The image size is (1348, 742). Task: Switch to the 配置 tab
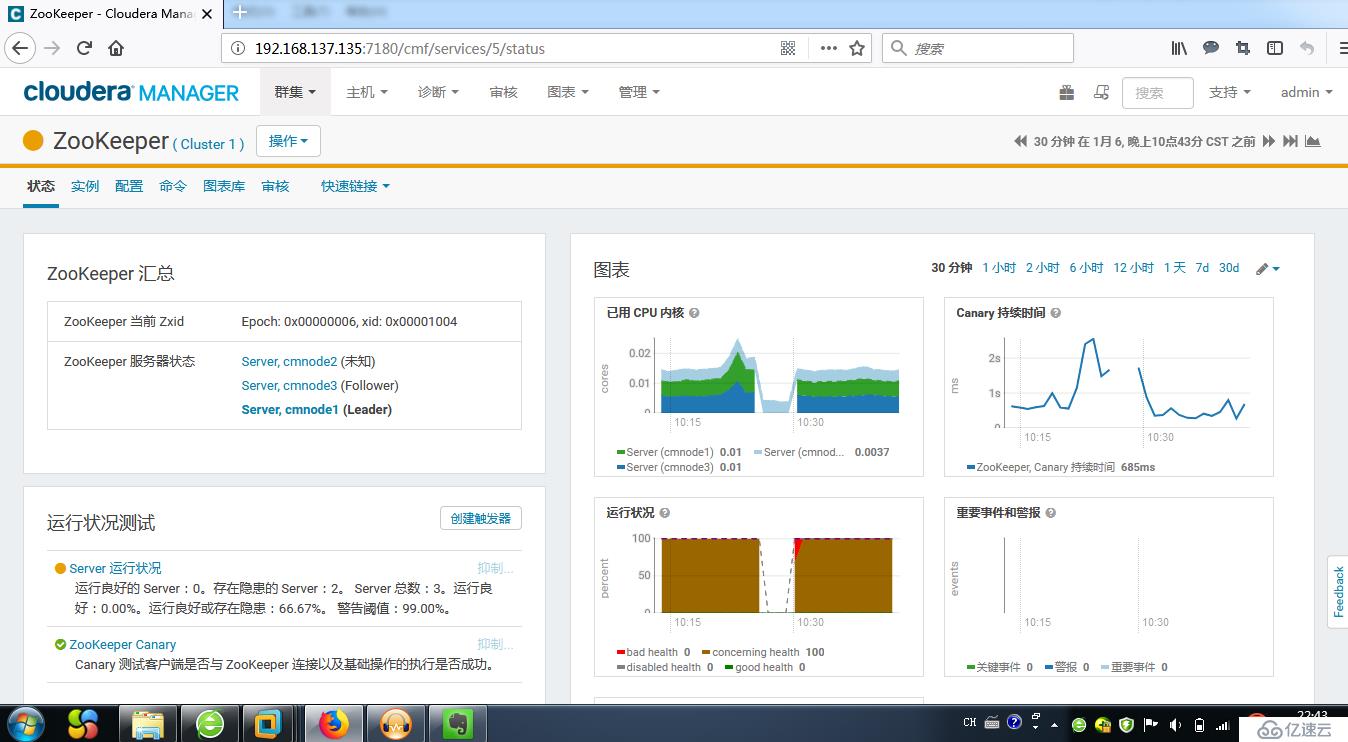pyautogui.click(x=129, y=186)
